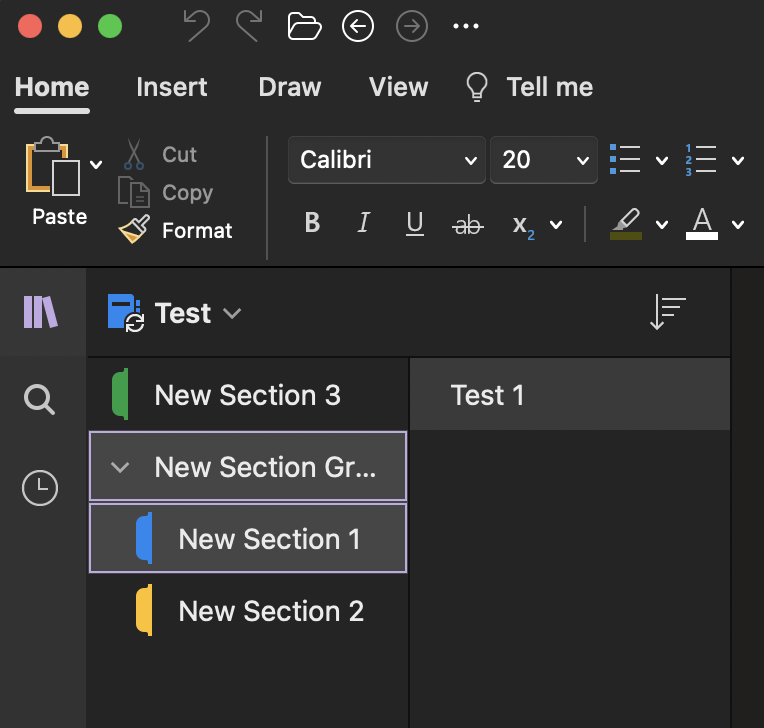Open font color dropdown arrow

tap(738, 225)
